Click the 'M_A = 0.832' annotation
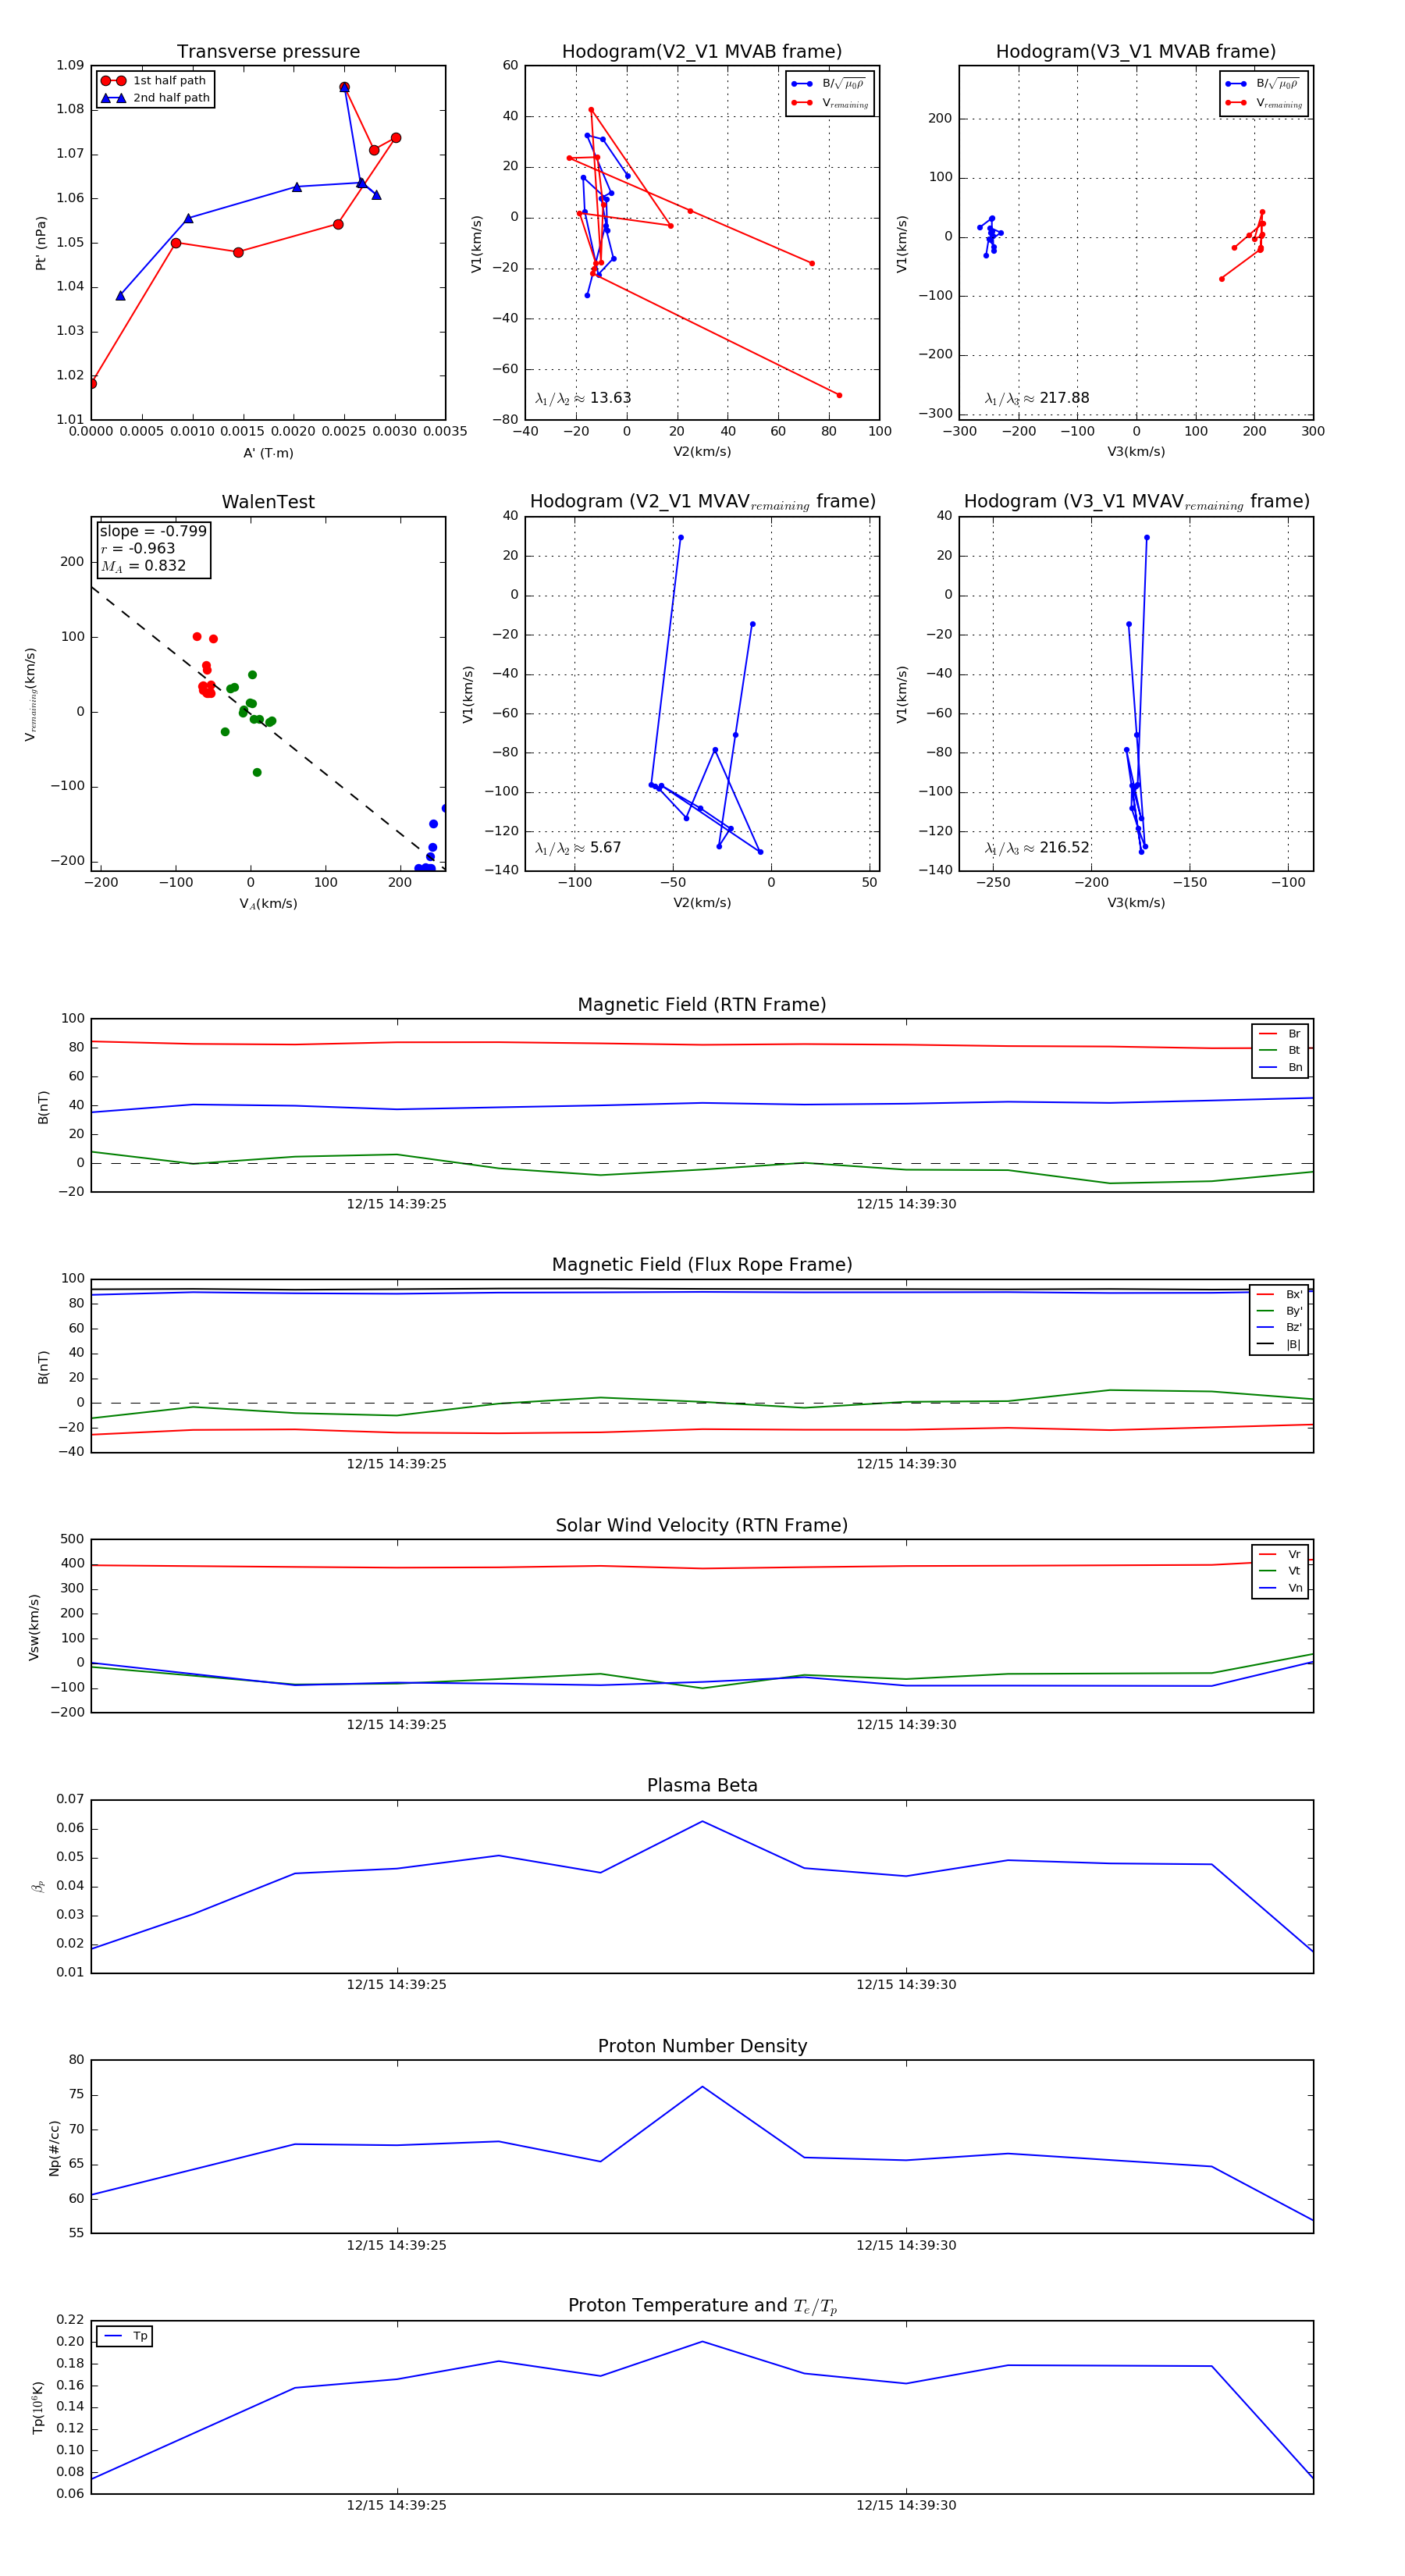This screenshot has width=1405, height=2576. 143,566
